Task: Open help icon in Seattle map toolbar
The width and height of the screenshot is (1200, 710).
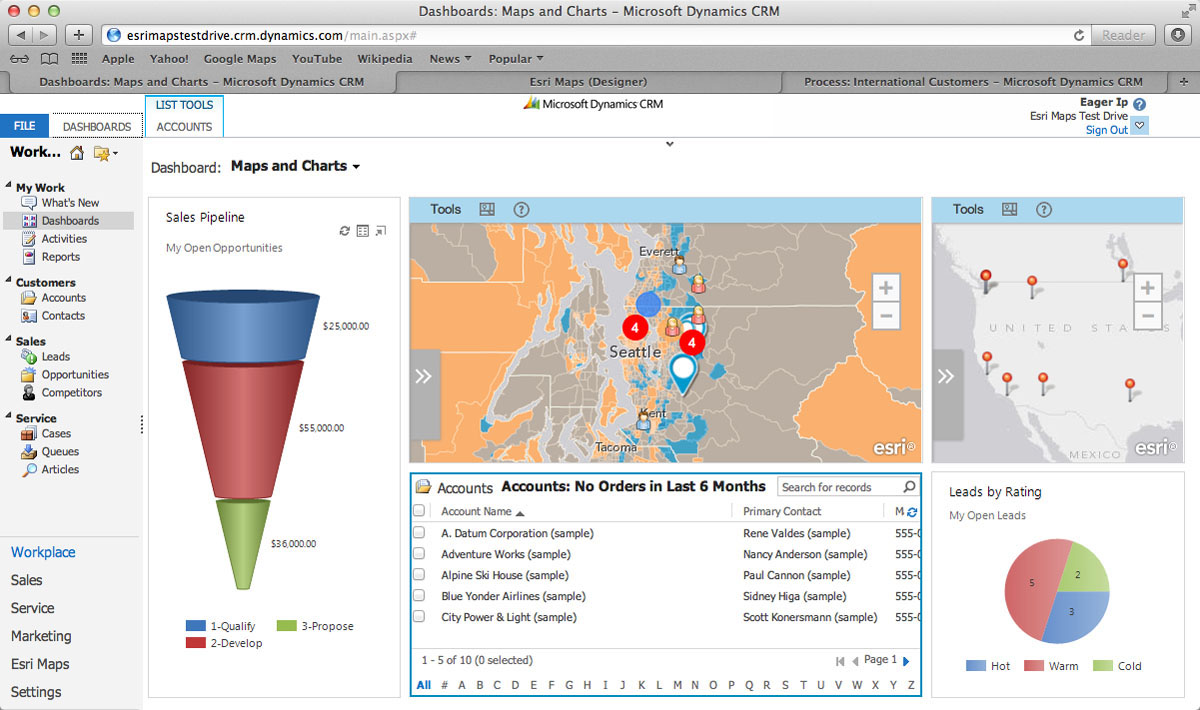Action: point(521,210)
